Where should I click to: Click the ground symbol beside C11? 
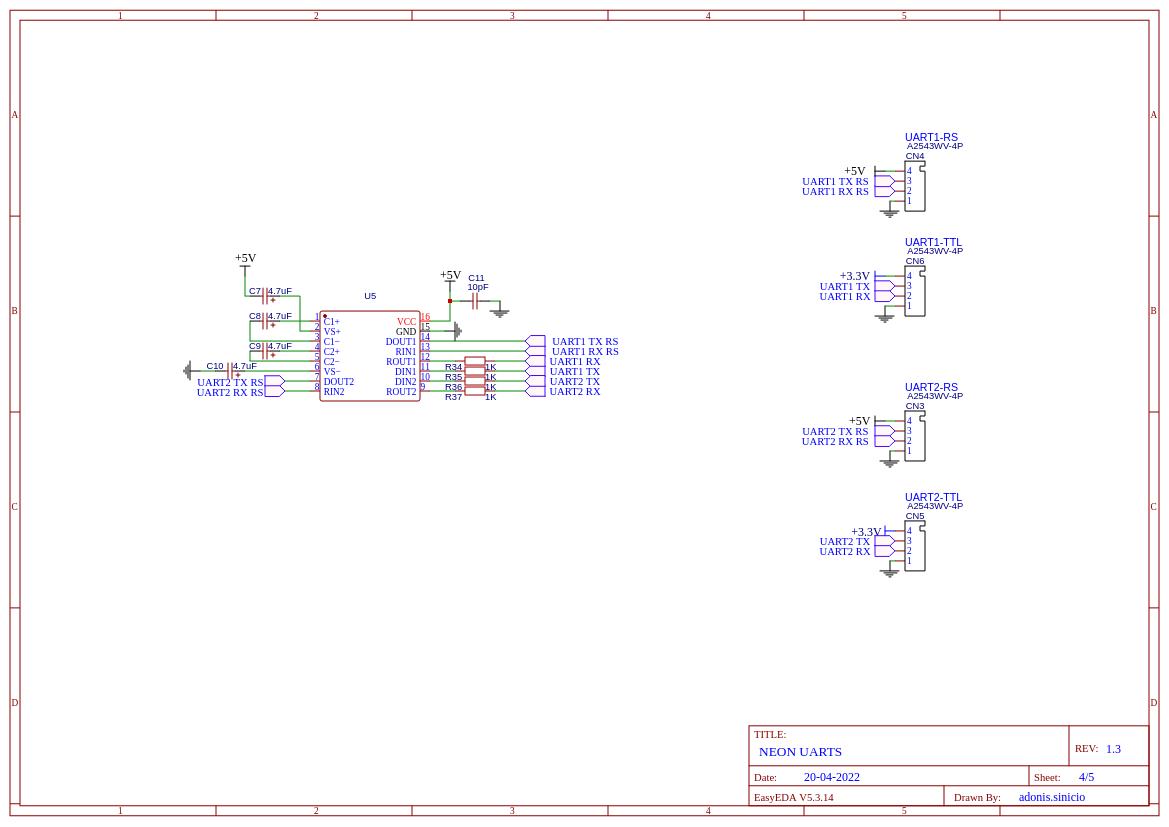coord(500,310)
